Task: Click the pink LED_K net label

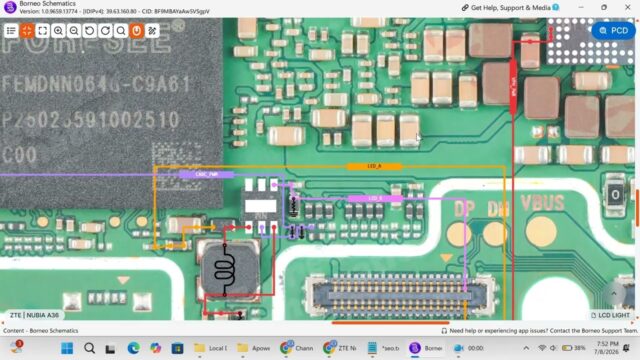Action: click(375, 198)
